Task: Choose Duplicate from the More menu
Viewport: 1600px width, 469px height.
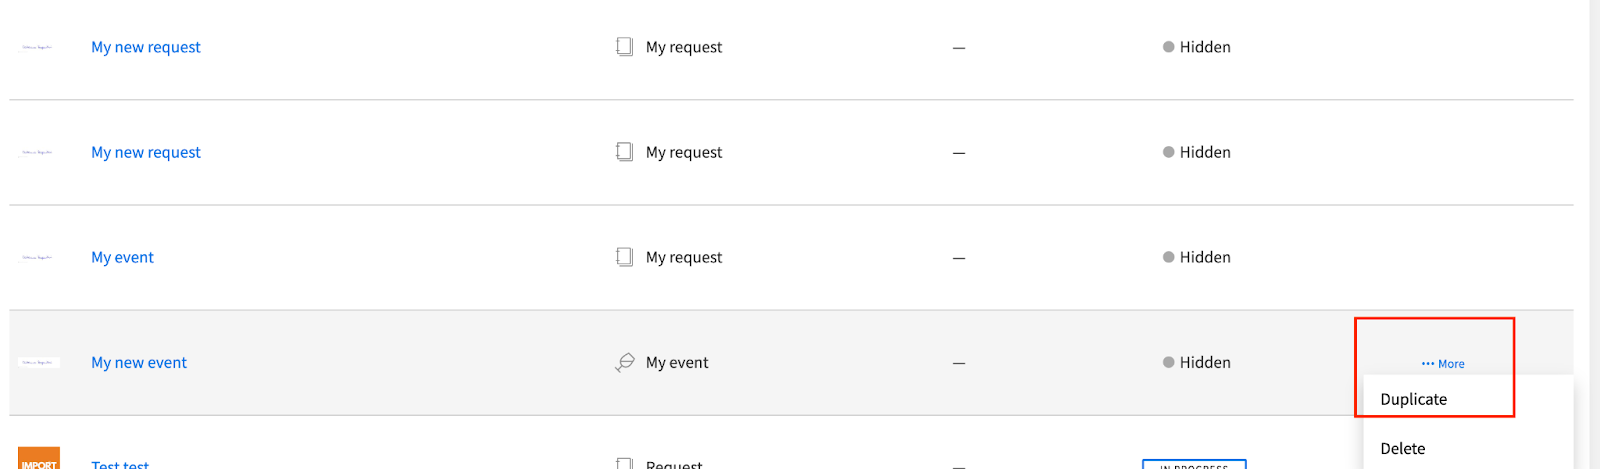Action: click(1413, 399)
